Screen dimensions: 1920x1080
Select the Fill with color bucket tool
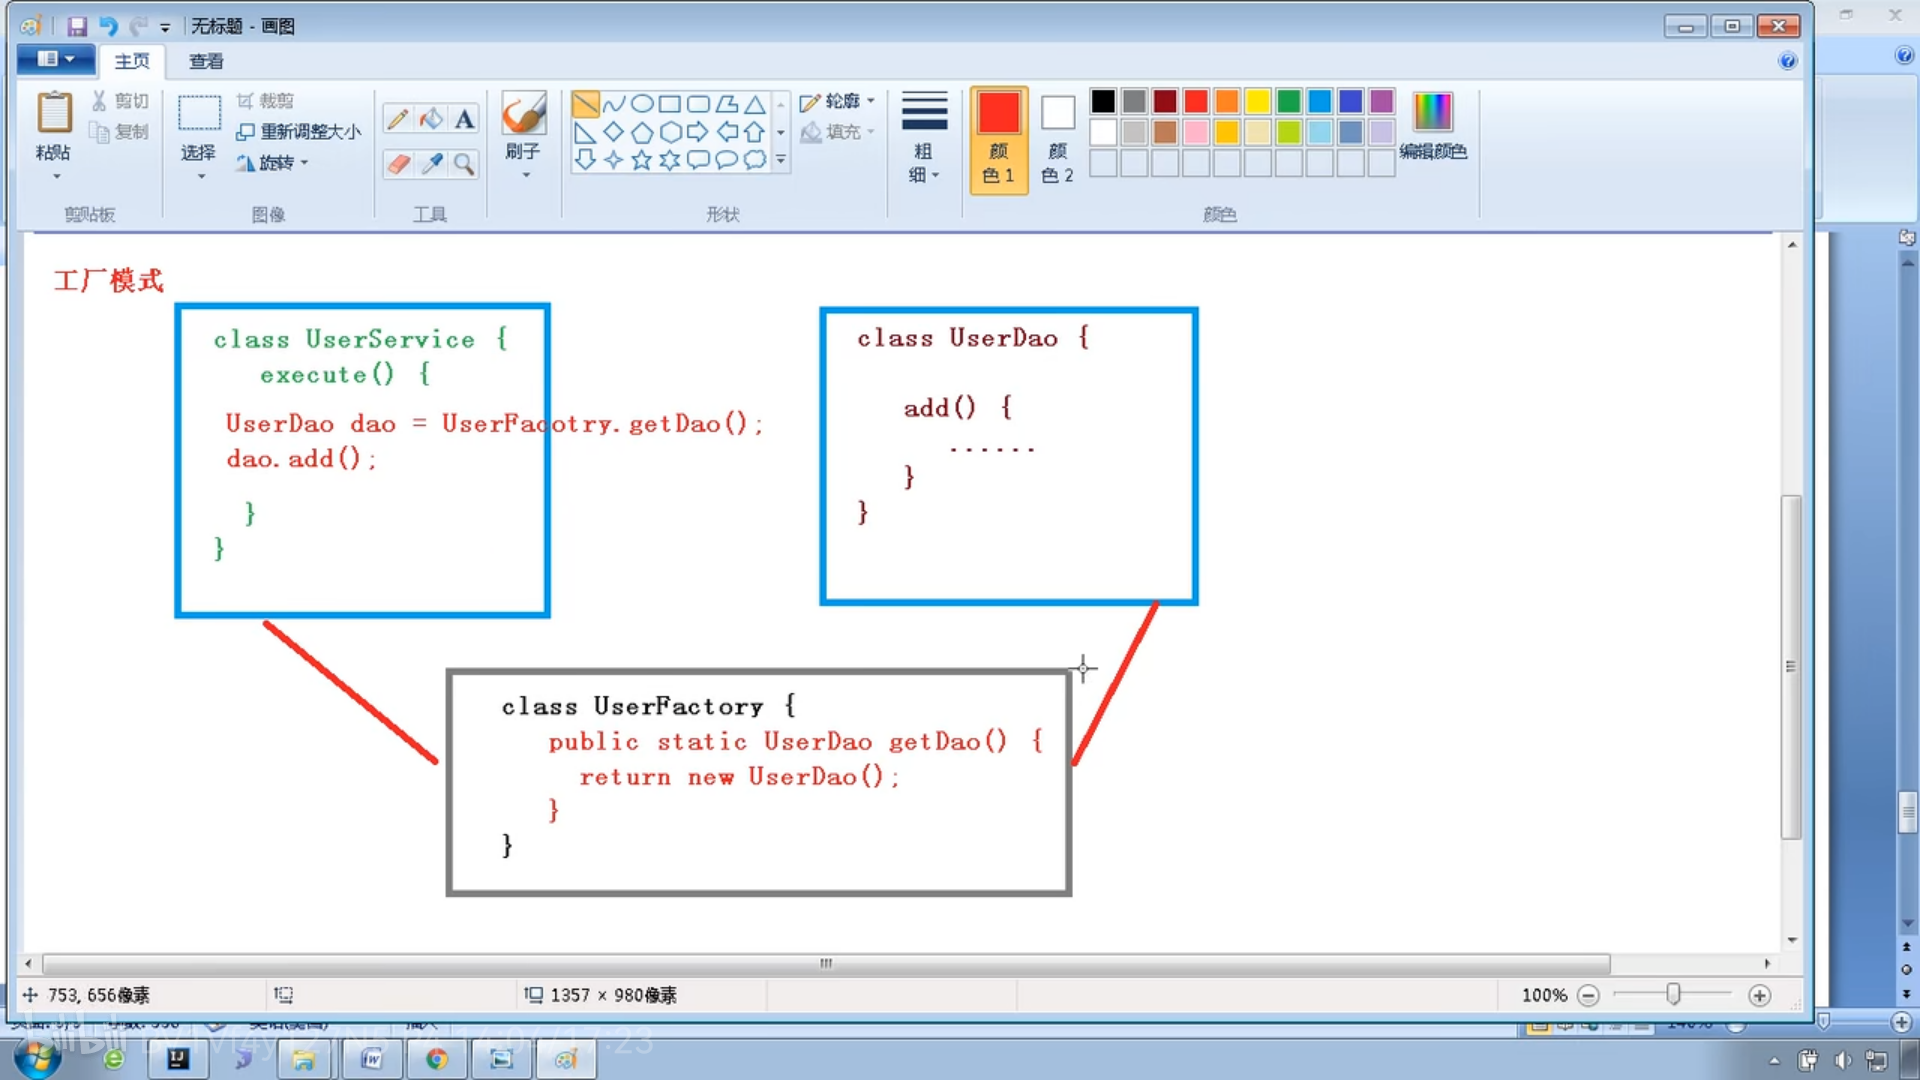point(431,120)
